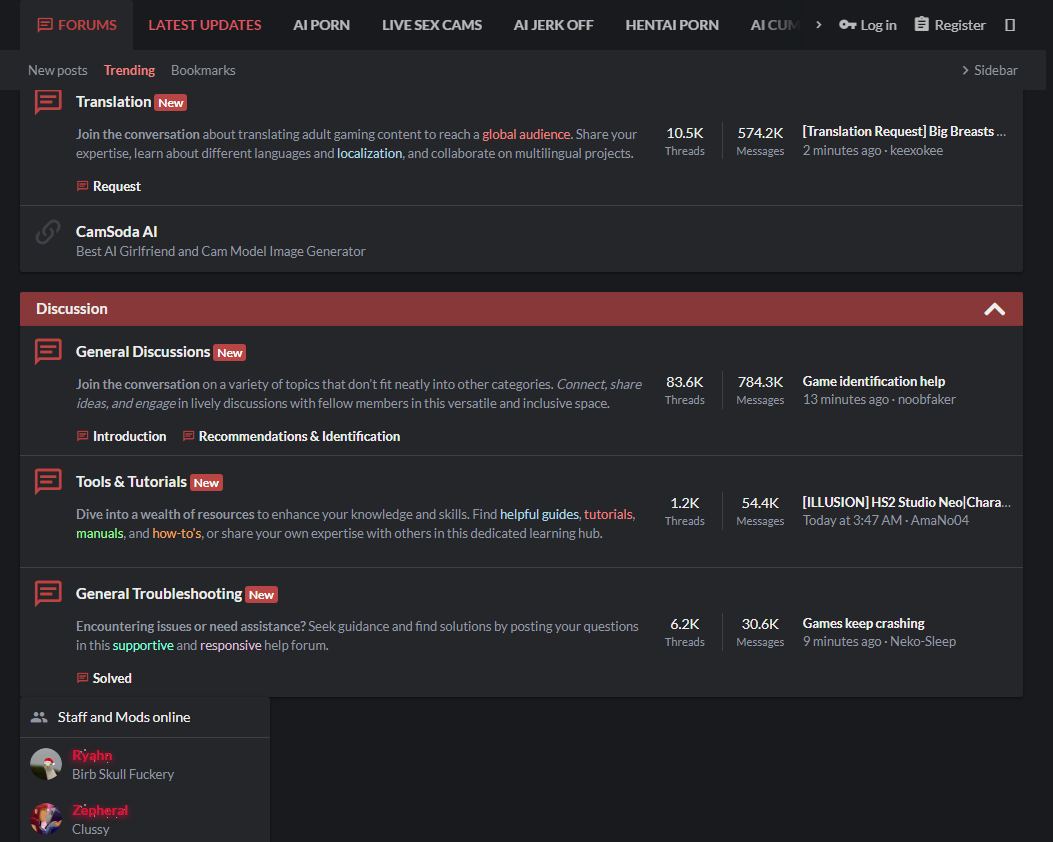Expand the Sidebar panel
Image resolution: width=1053 pixels, height=842 pixels.
[x=990, y=70]
